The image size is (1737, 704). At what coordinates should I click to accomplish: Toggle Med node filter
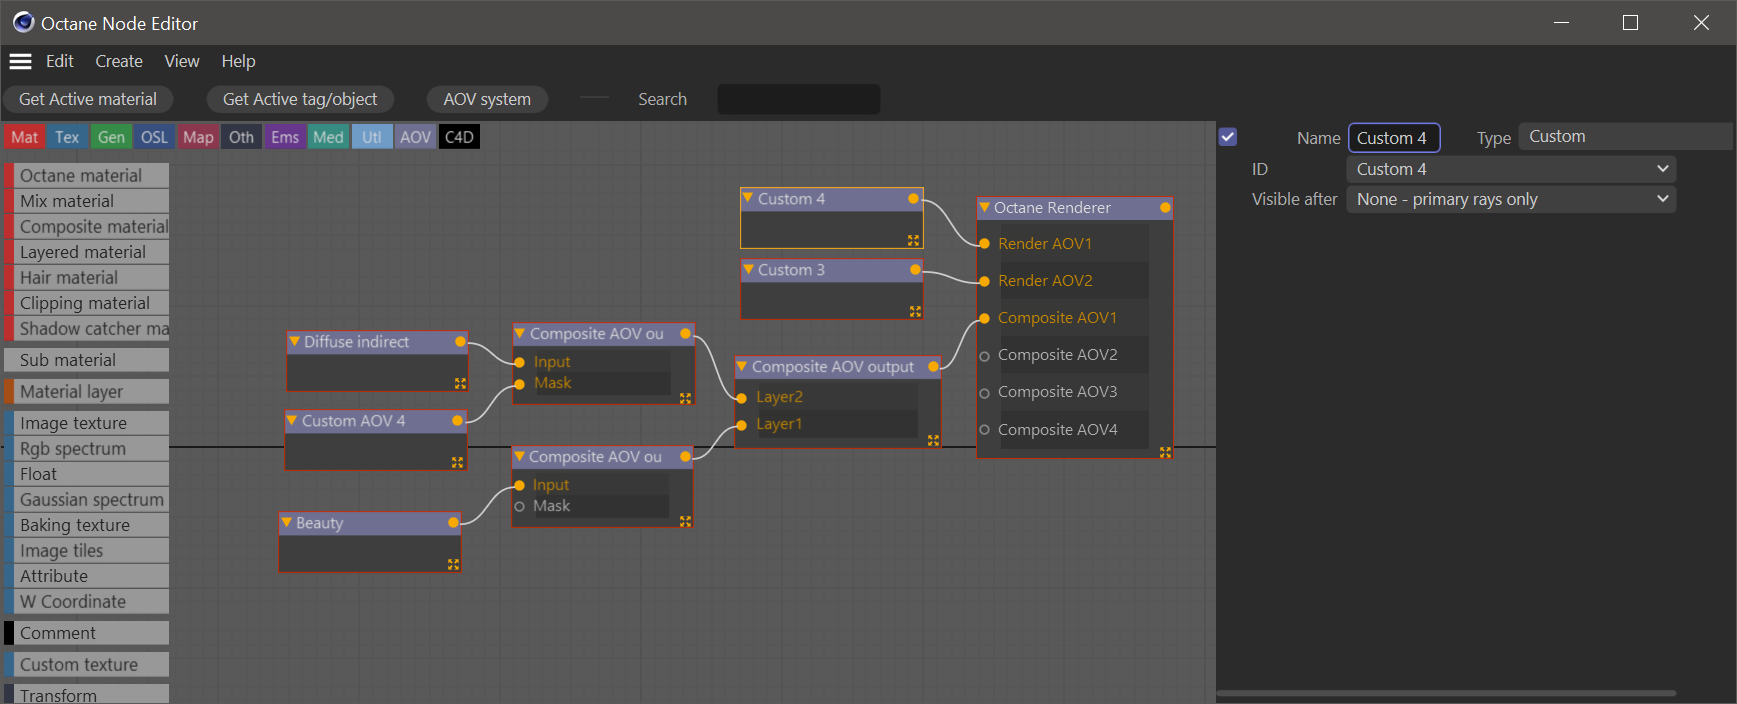click(328, 137)
